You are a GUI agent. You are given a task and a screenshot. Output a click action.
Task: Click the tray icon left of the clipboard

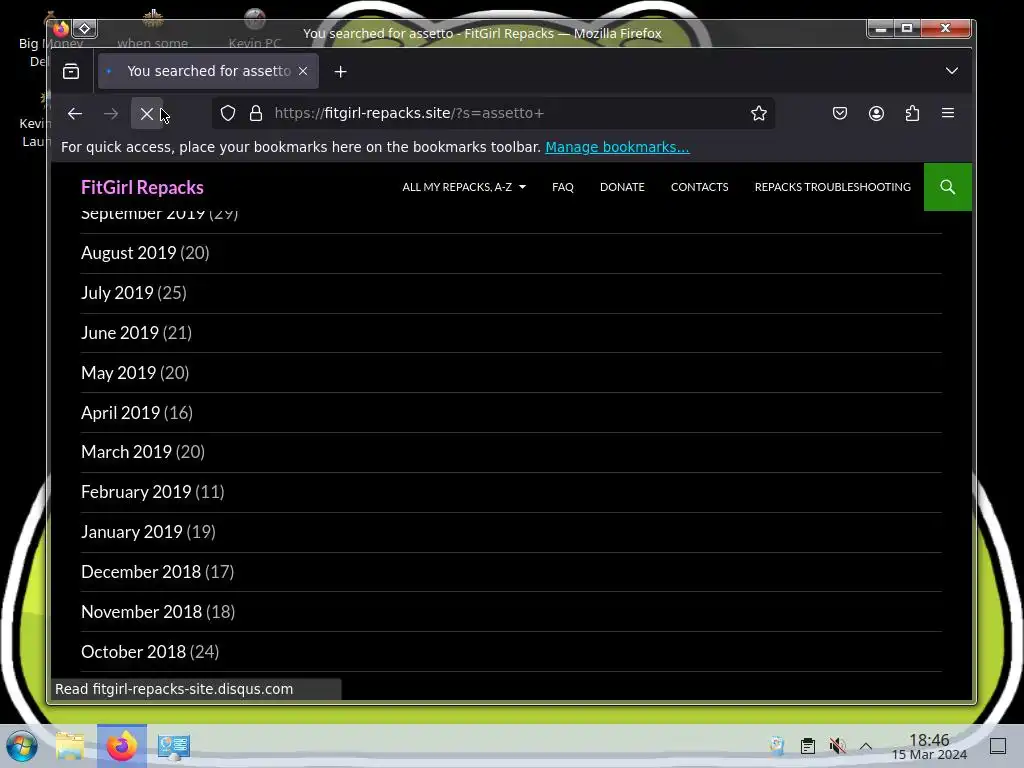(777, 746)
